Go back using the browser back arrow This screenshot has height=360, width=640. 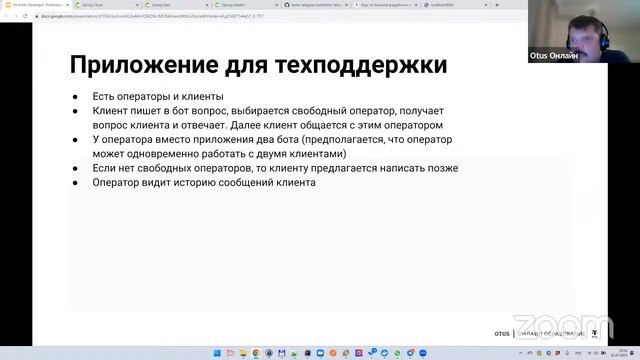(x=6, y=16)
